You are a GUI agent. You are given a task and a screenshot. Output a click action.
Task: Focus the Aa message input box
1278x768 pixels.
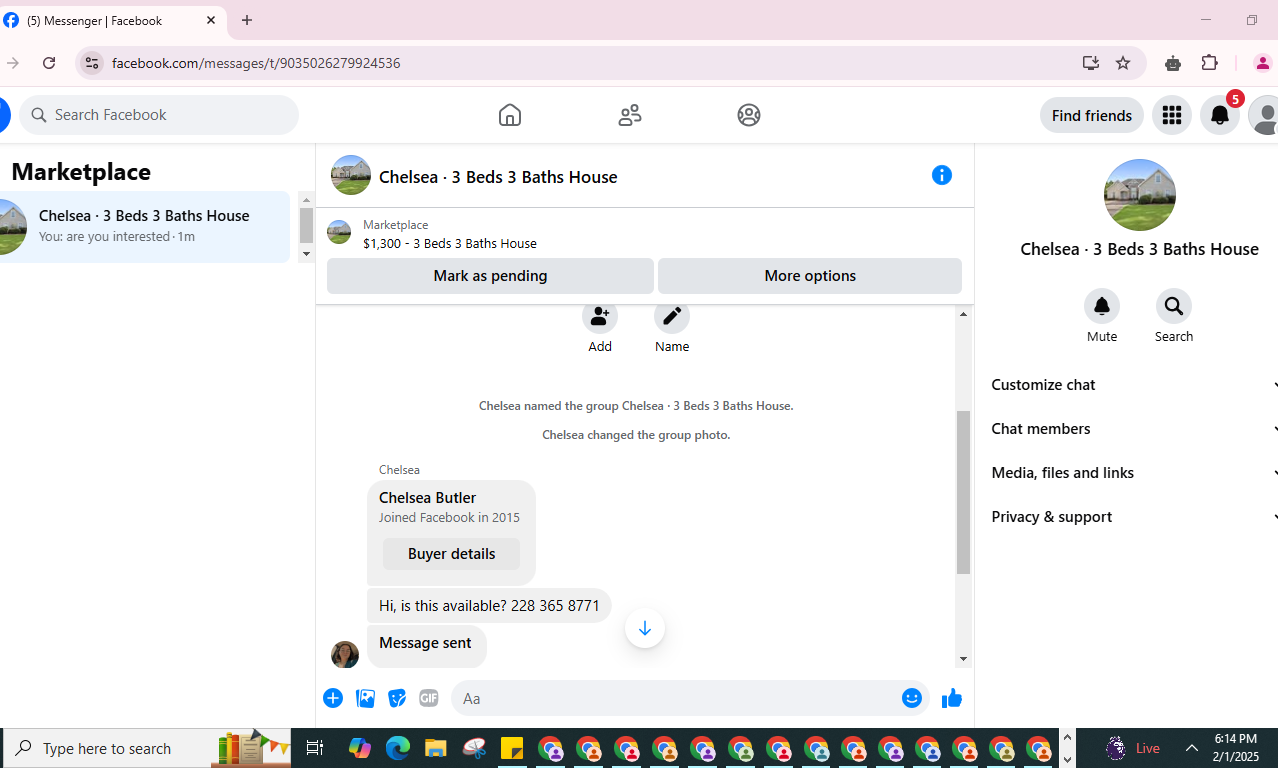[x=676, y=698]
